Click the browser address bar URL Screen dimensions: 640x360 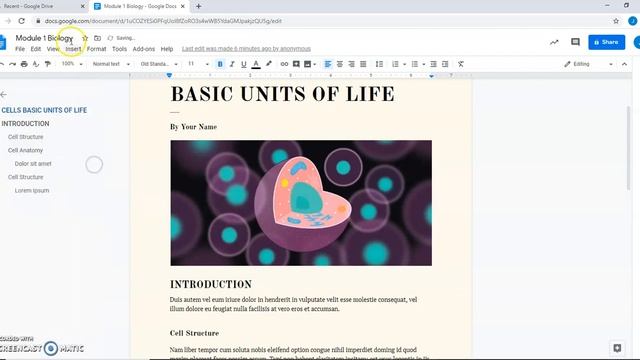[x=163, y=21]
